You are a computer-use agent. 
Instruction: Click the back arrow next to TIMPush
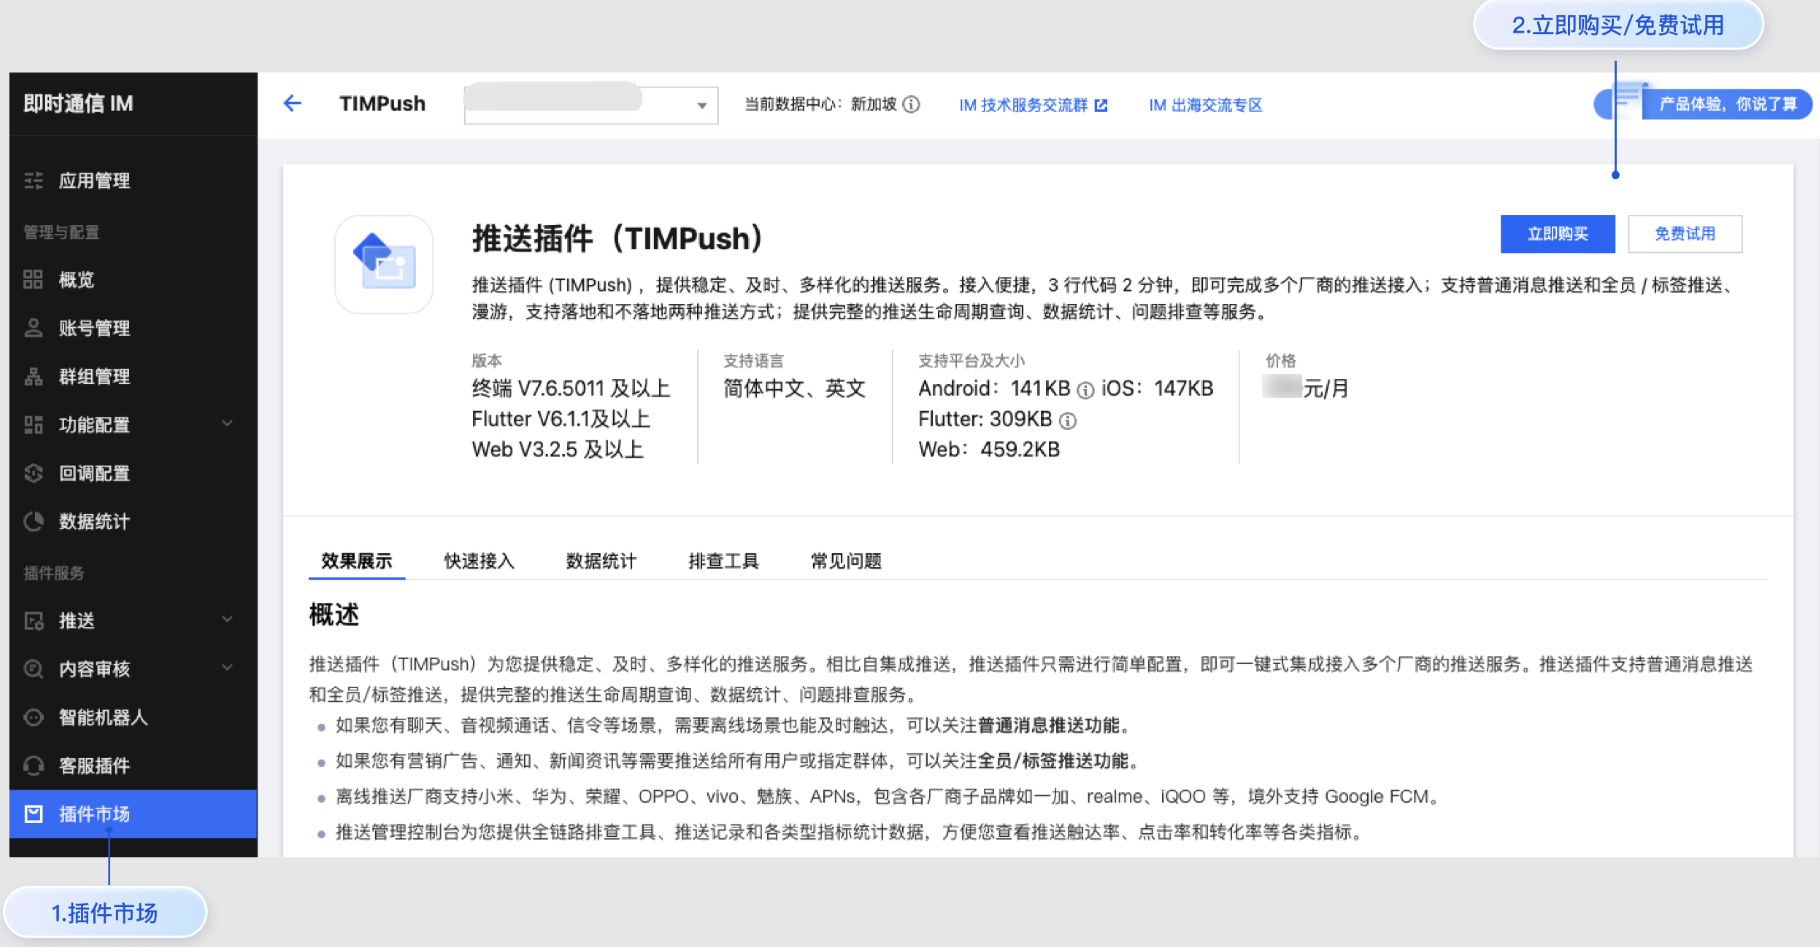coord(292,103)
